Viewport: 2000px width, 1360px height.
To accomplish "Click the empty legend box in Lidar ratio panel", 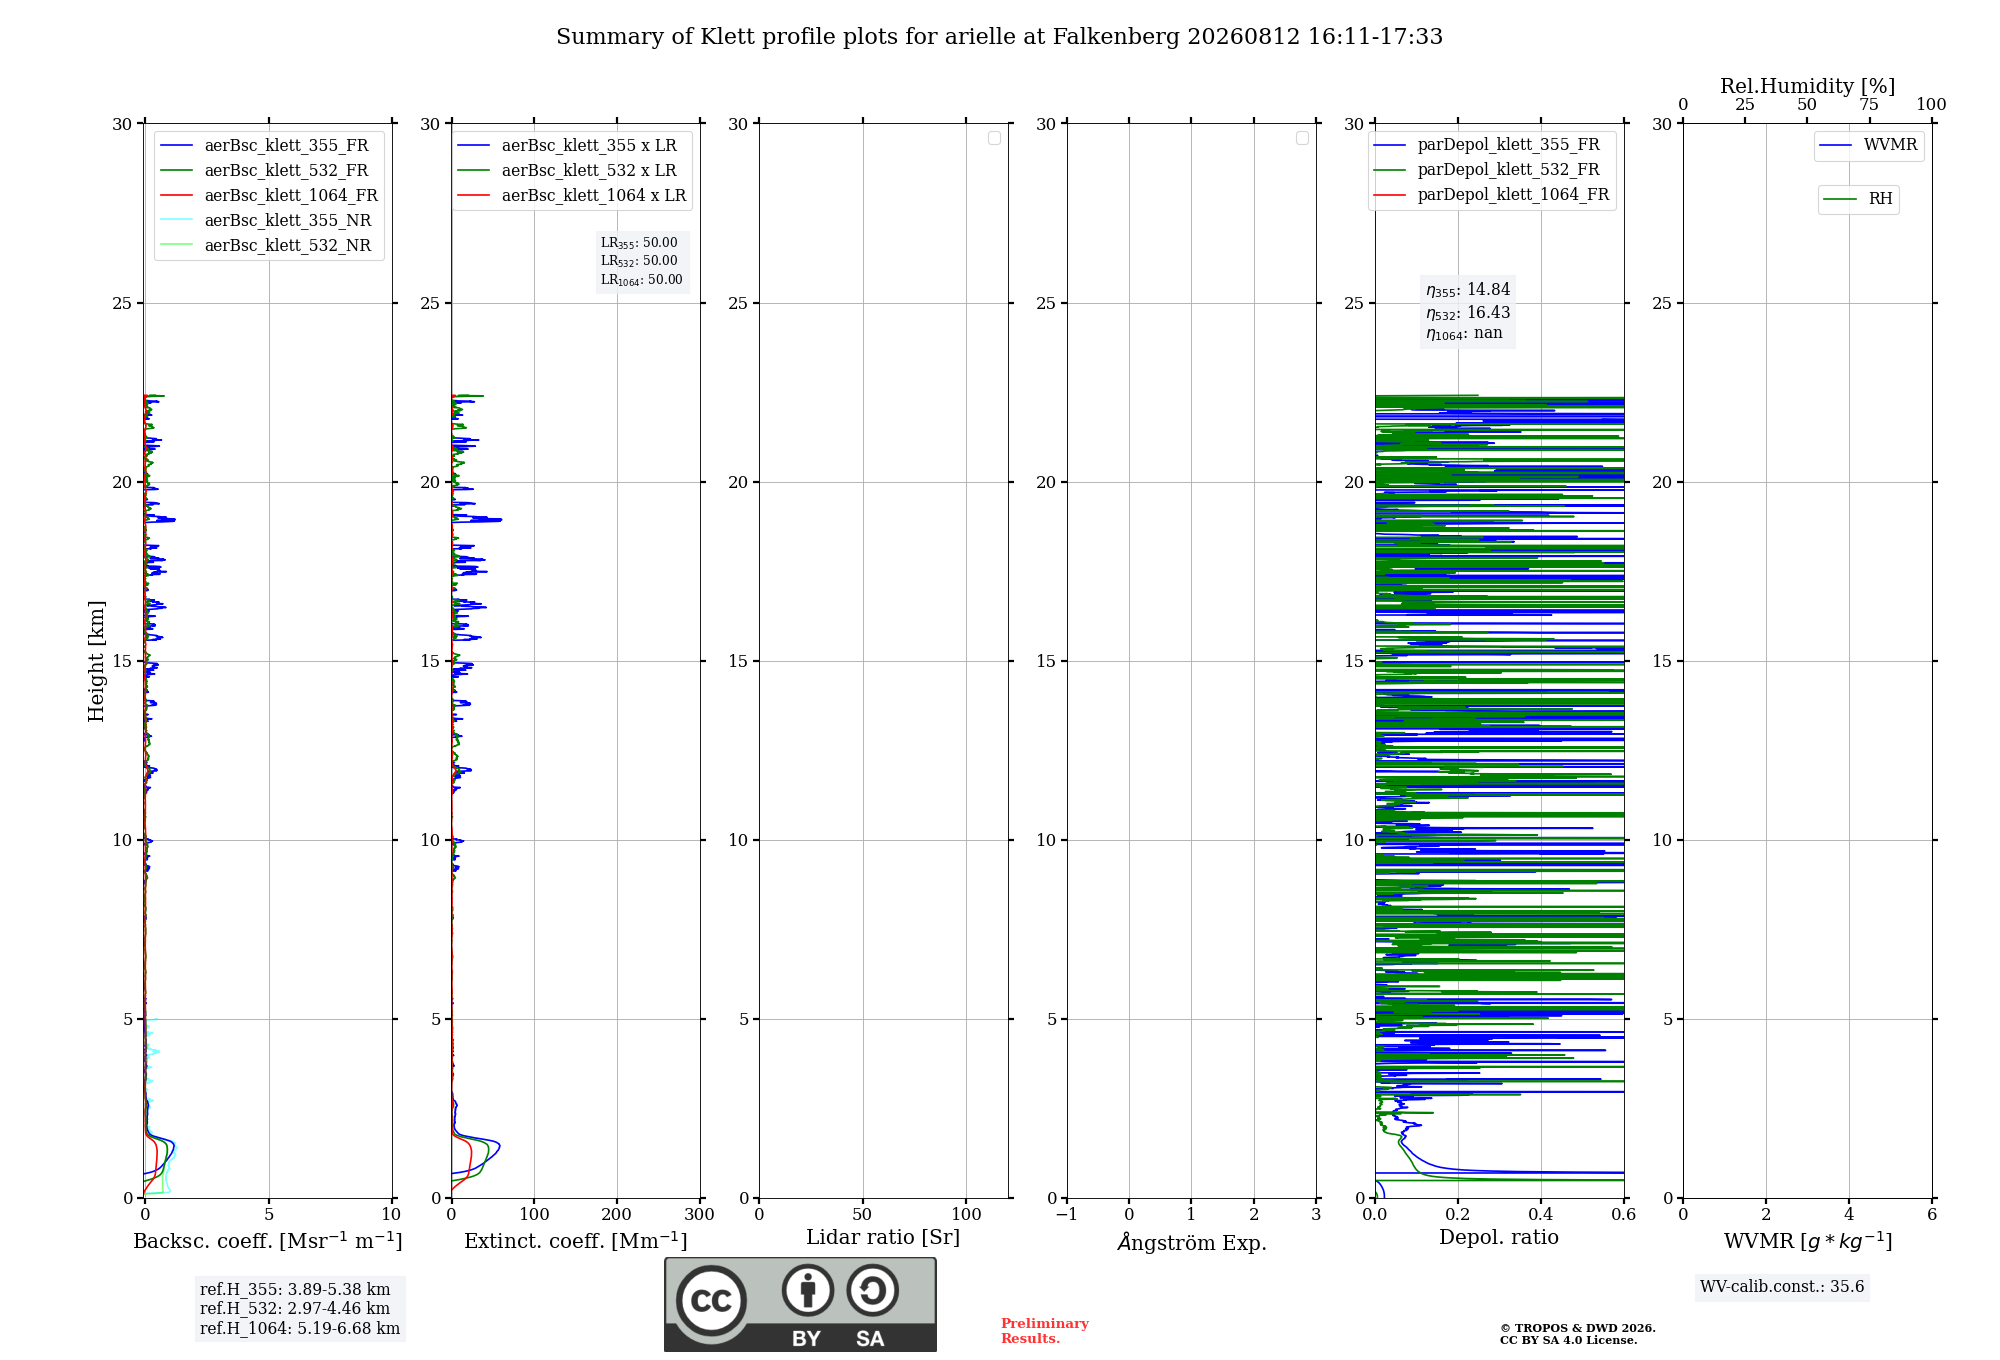I will [x=994, y=138].
